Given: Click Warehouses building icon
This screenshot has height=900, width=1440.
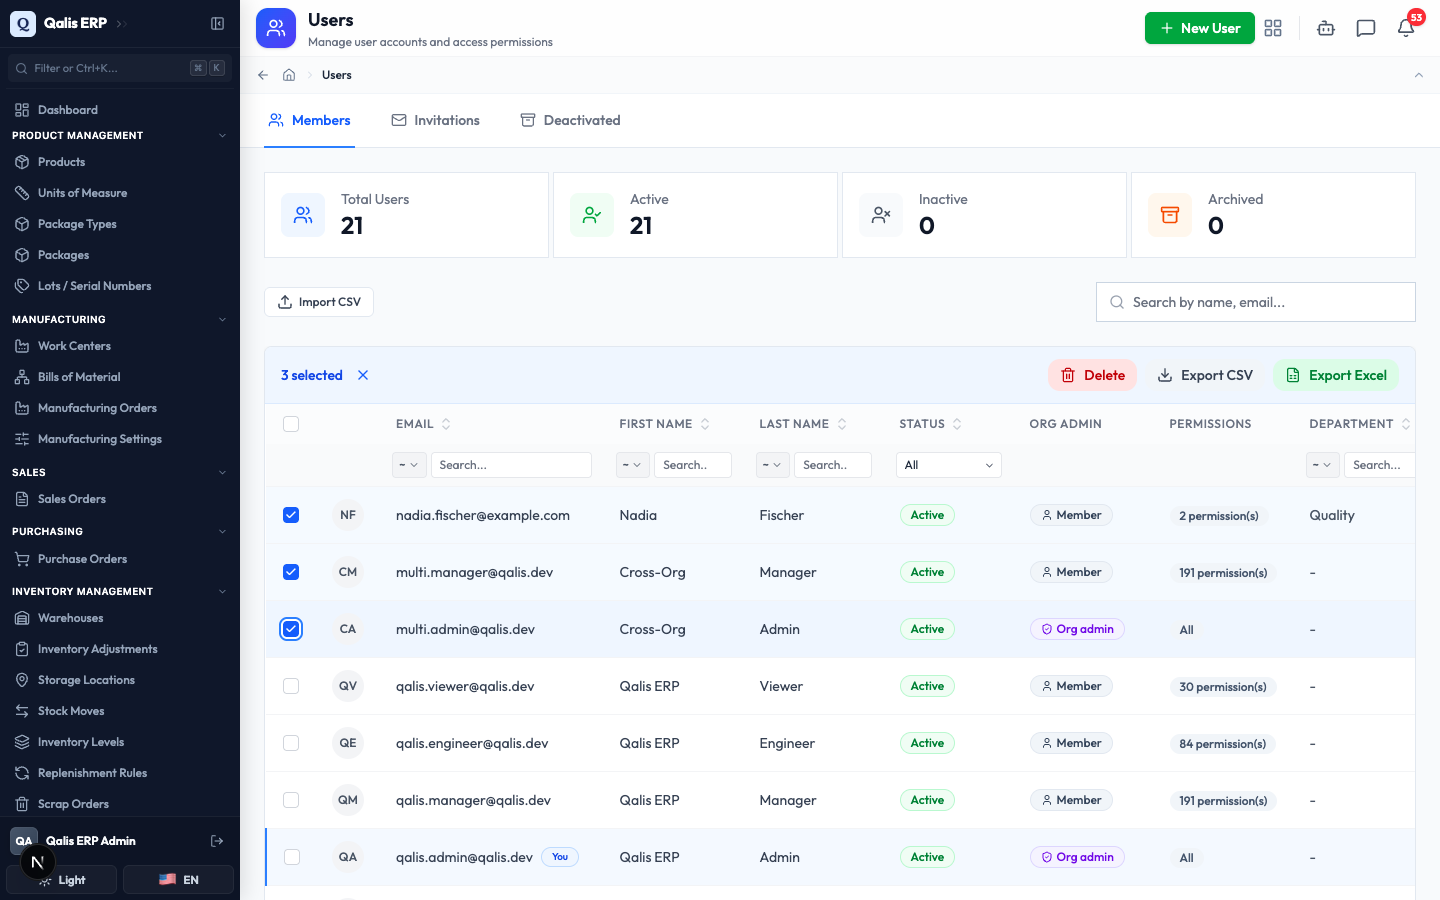Looking at the screenshot, I should (x=22, y=618).
